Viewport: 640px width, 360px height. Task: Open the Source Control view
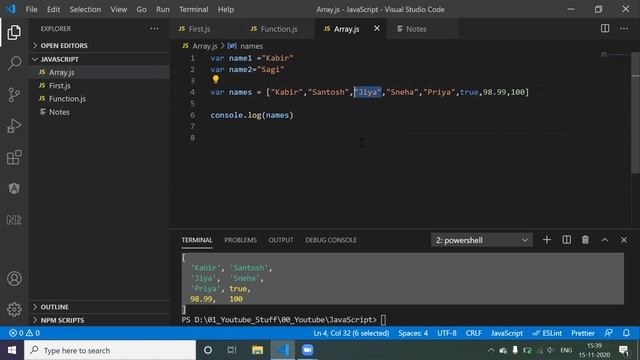14,95
